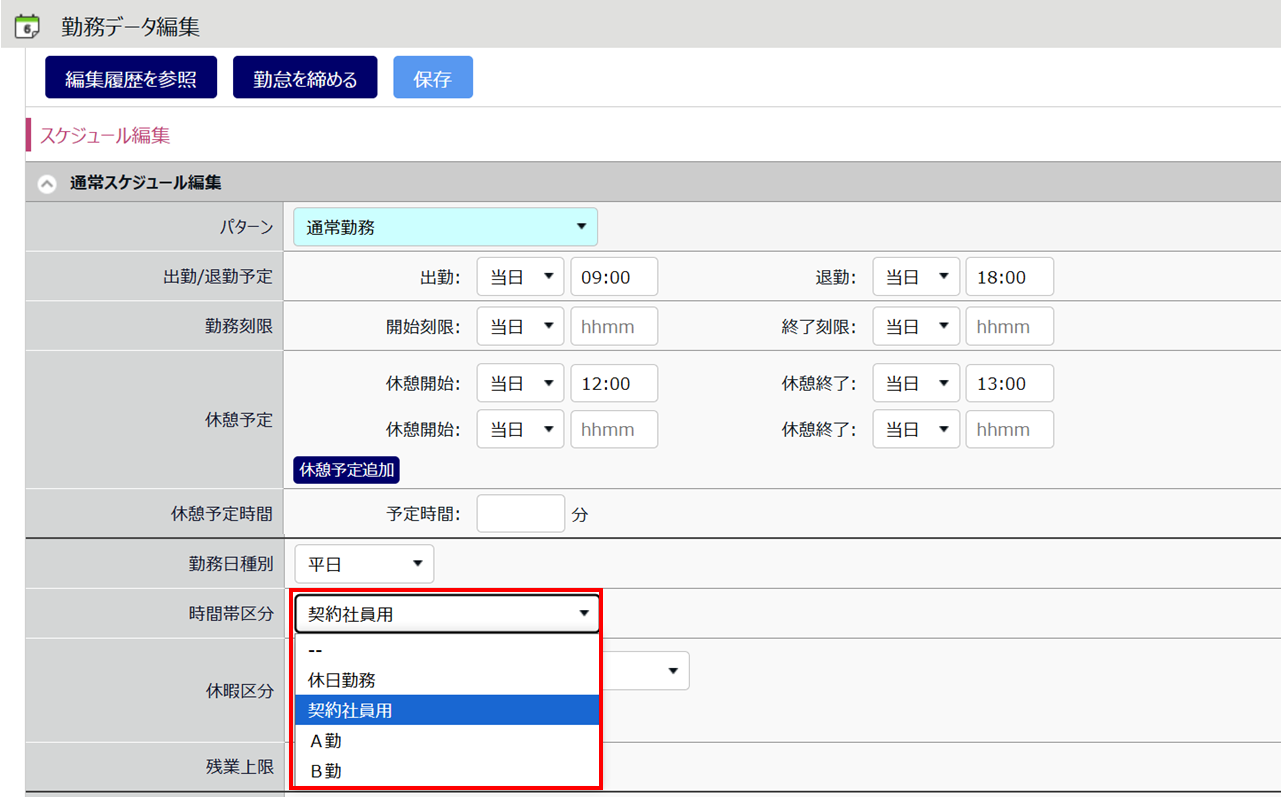Click the 終了刻限 time input field

pyautogui.click(x=1009, y=327)
